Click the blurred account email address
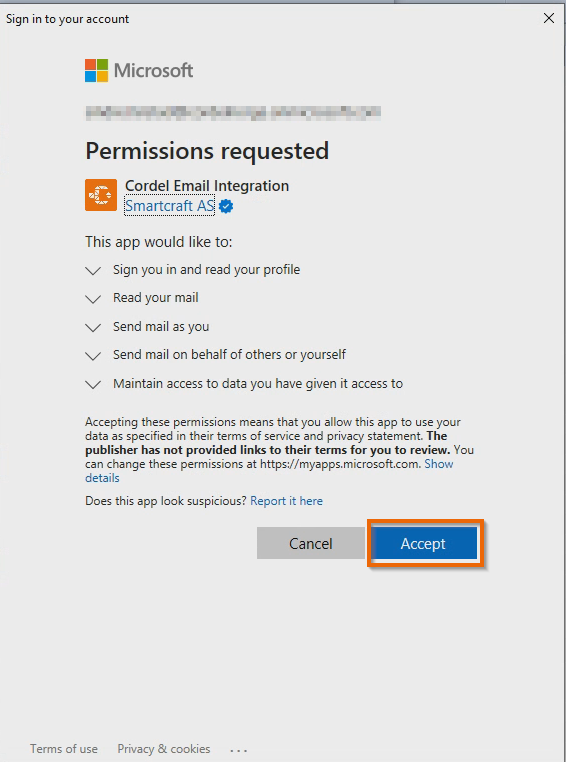The image size is (566, 762). (233, 113)
